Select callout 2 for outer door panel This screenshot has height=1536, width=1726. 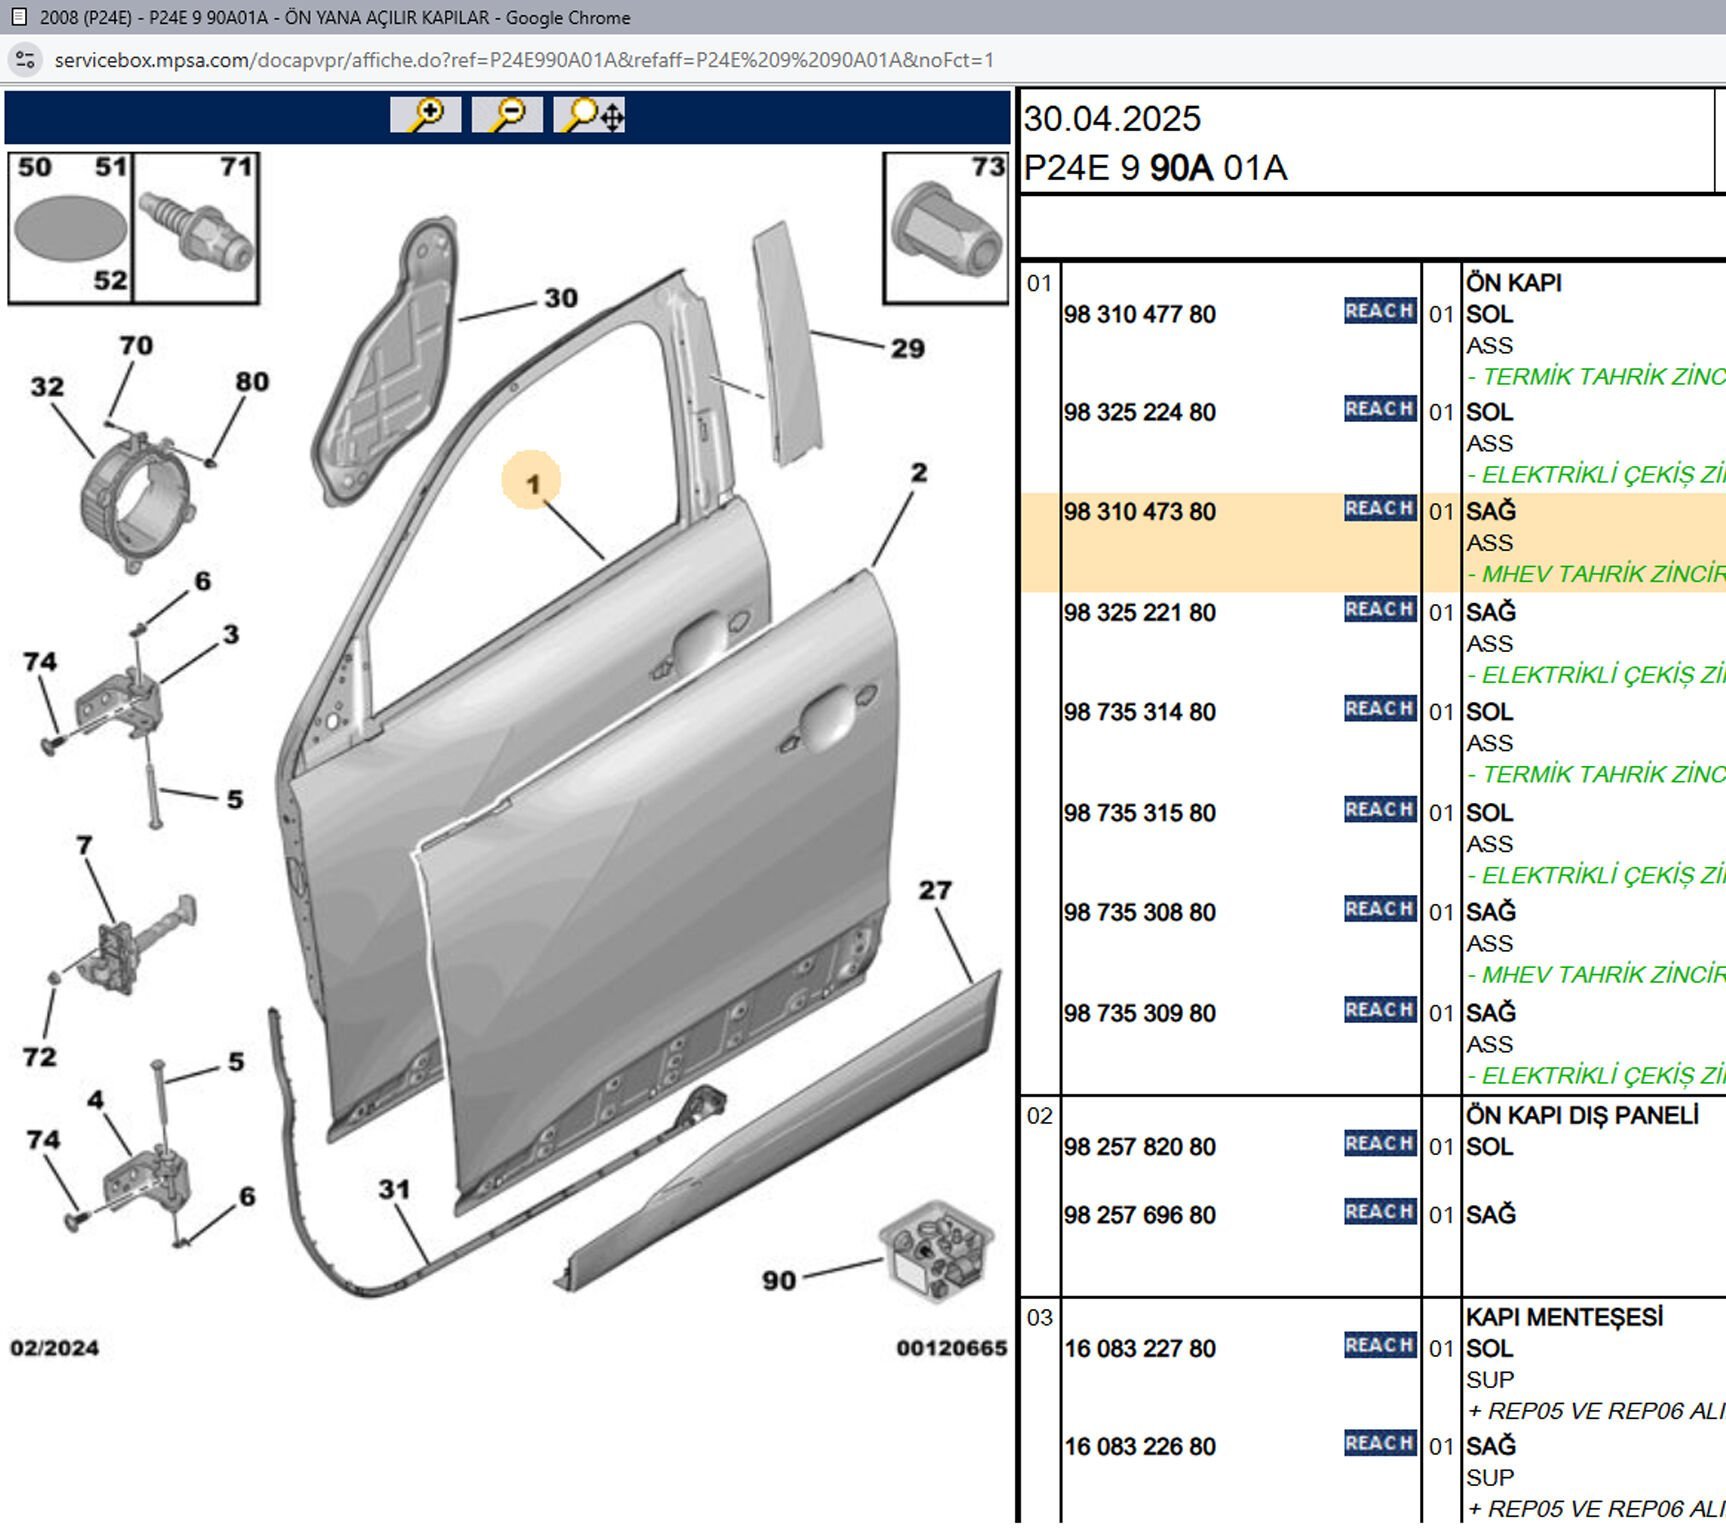tap(918, 473)
